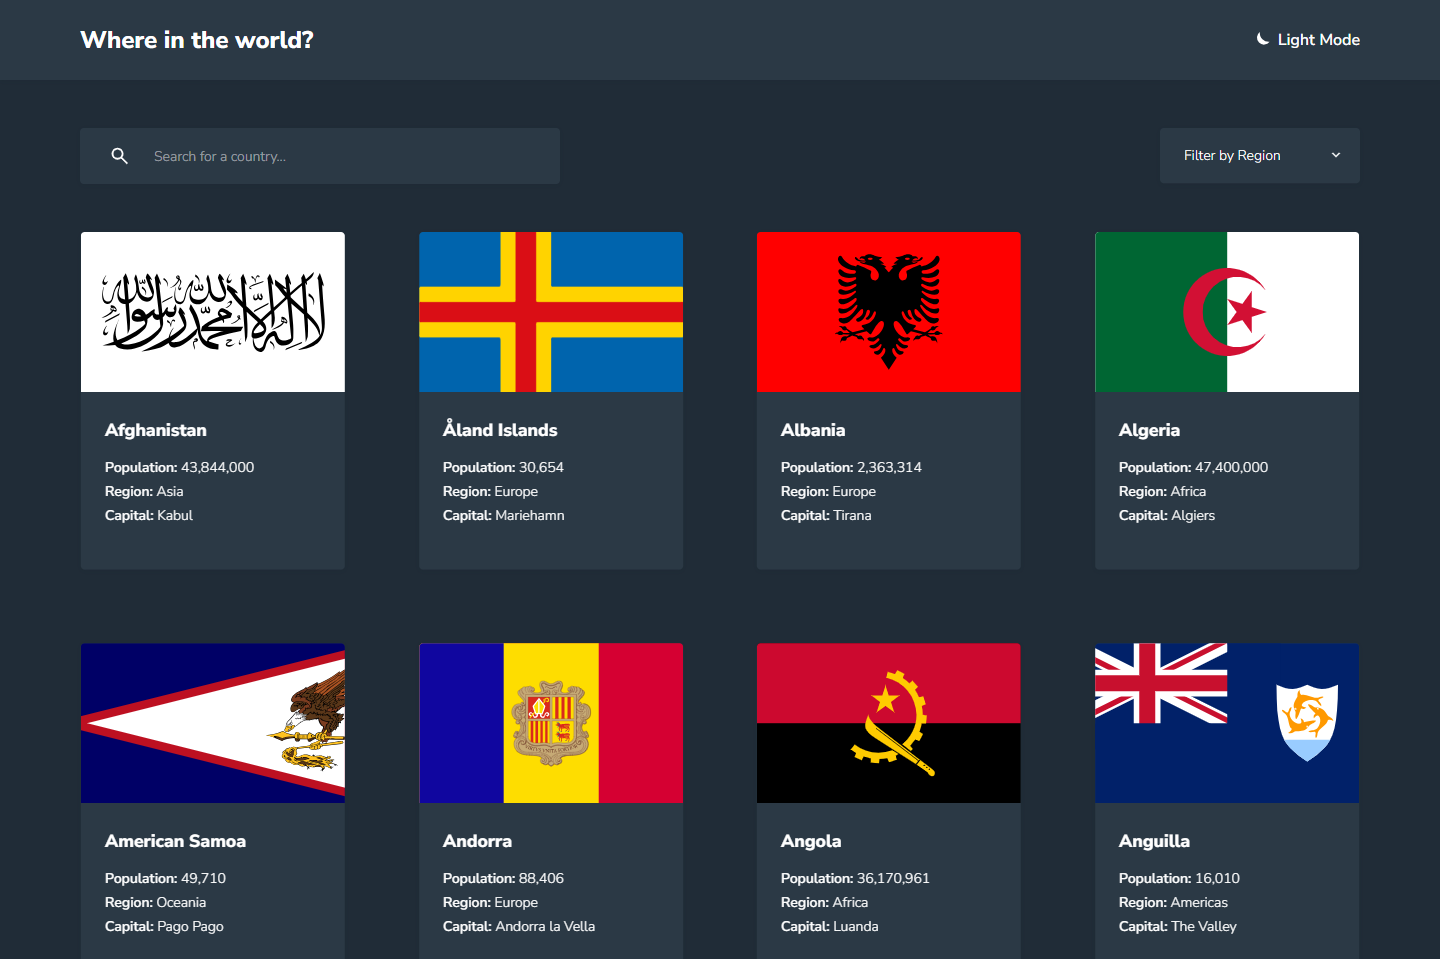
Task: Click Region: Asia text
Action: pyautogui.click(x=144, y=491)
